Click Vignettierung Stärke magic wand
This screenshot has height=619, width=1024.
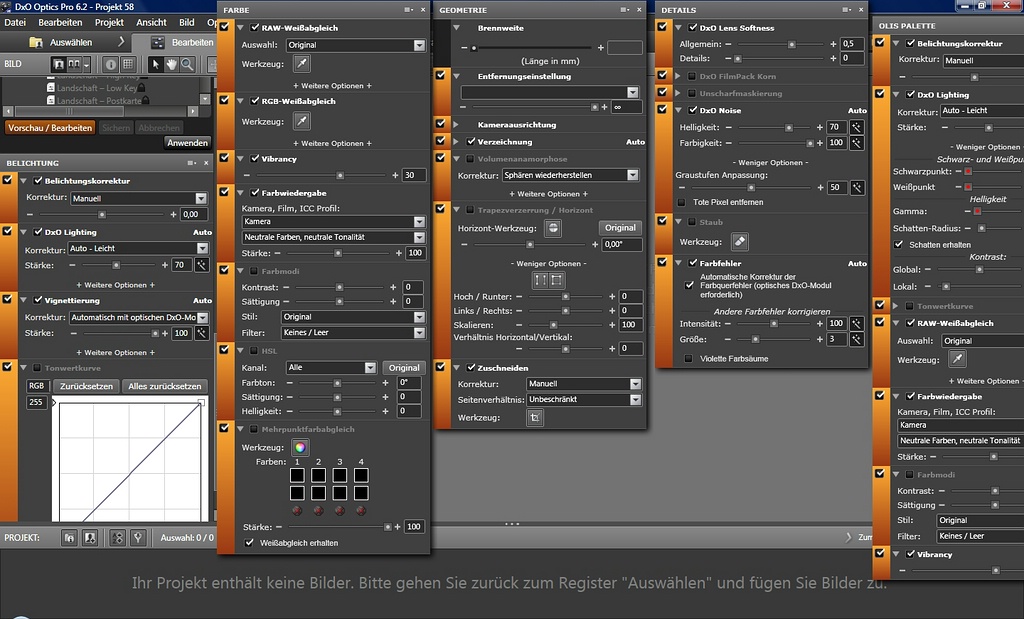(x=202, y=333)
